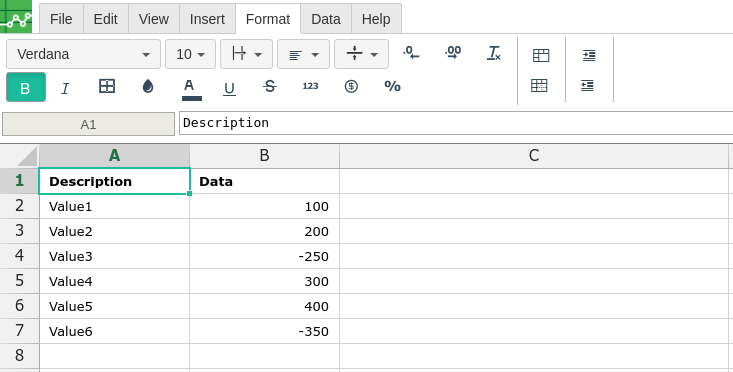
Task: Click the decrease decimal places icon
Action: tap(411, 53)
